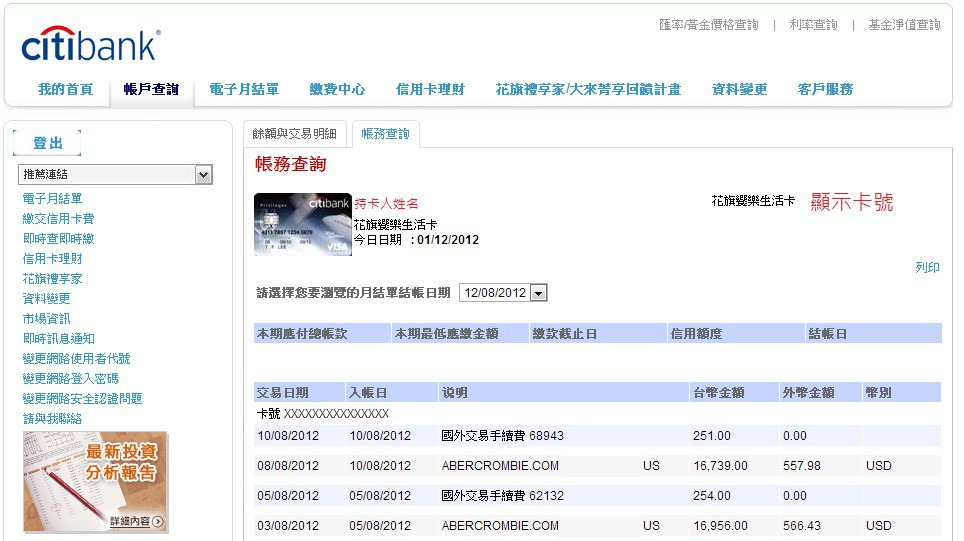
Task: Open 電子月結單 in the top navigation
Action: coord(244,89)
